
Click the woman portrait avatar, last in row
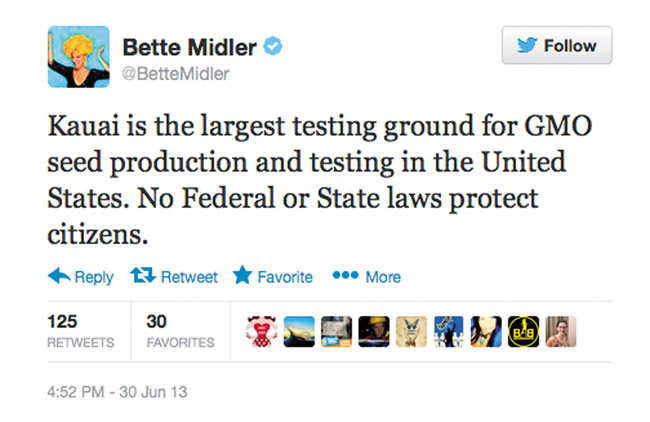tap(561, 332)
